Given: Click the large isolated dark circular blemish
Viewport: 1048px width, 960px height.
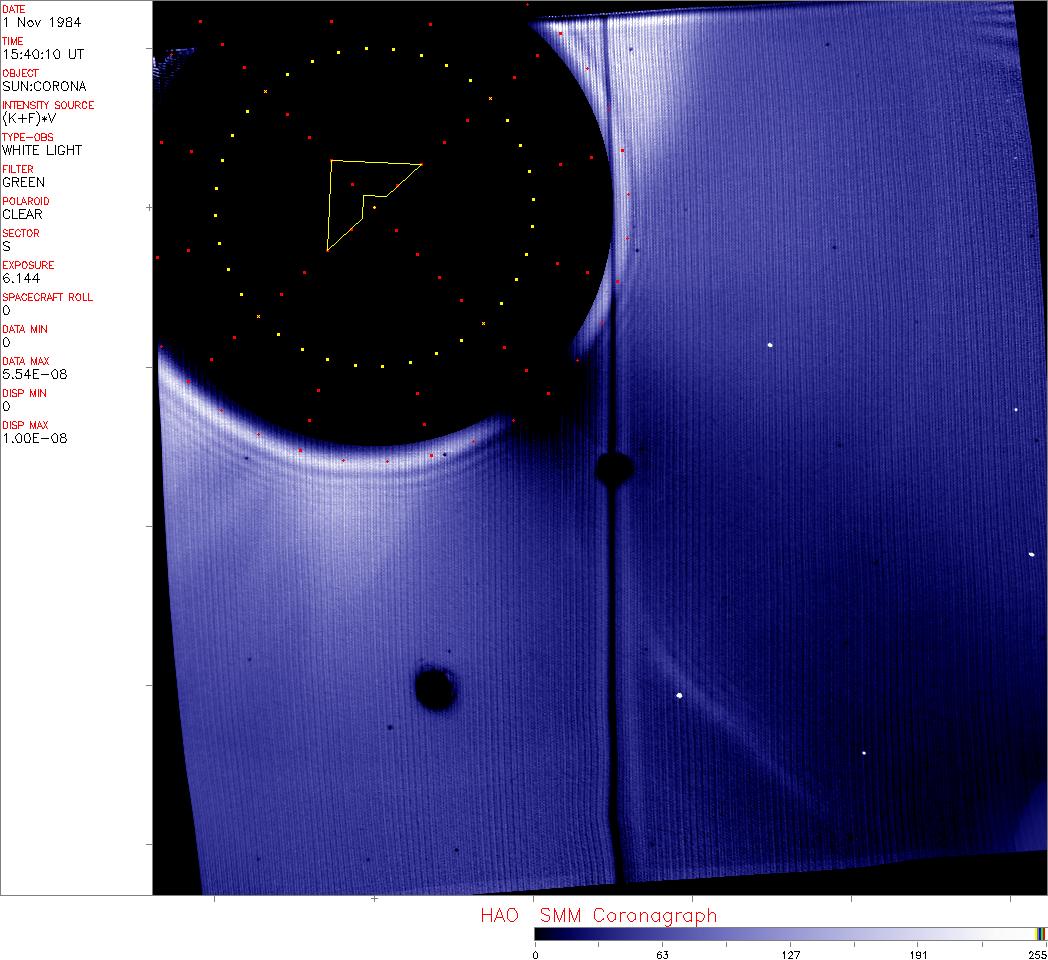Looking at the screenshot, I should coord(434,688).
